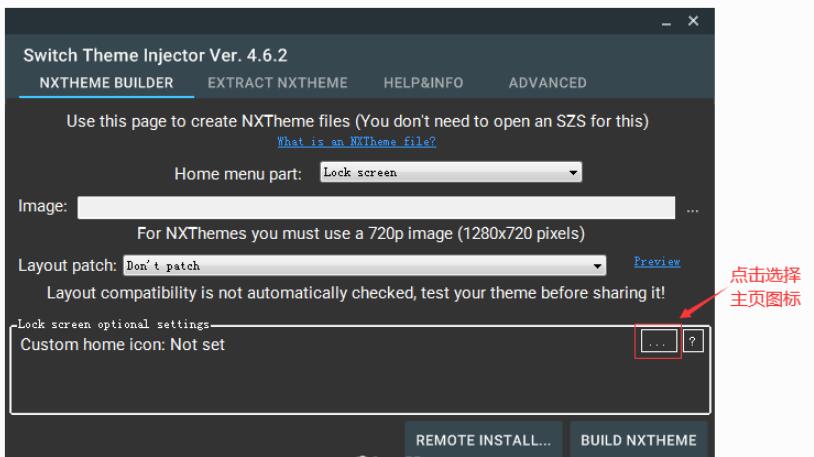Open the Layout patch combo box
Screen dimensions: 814x457
click(x=364, y=265)
